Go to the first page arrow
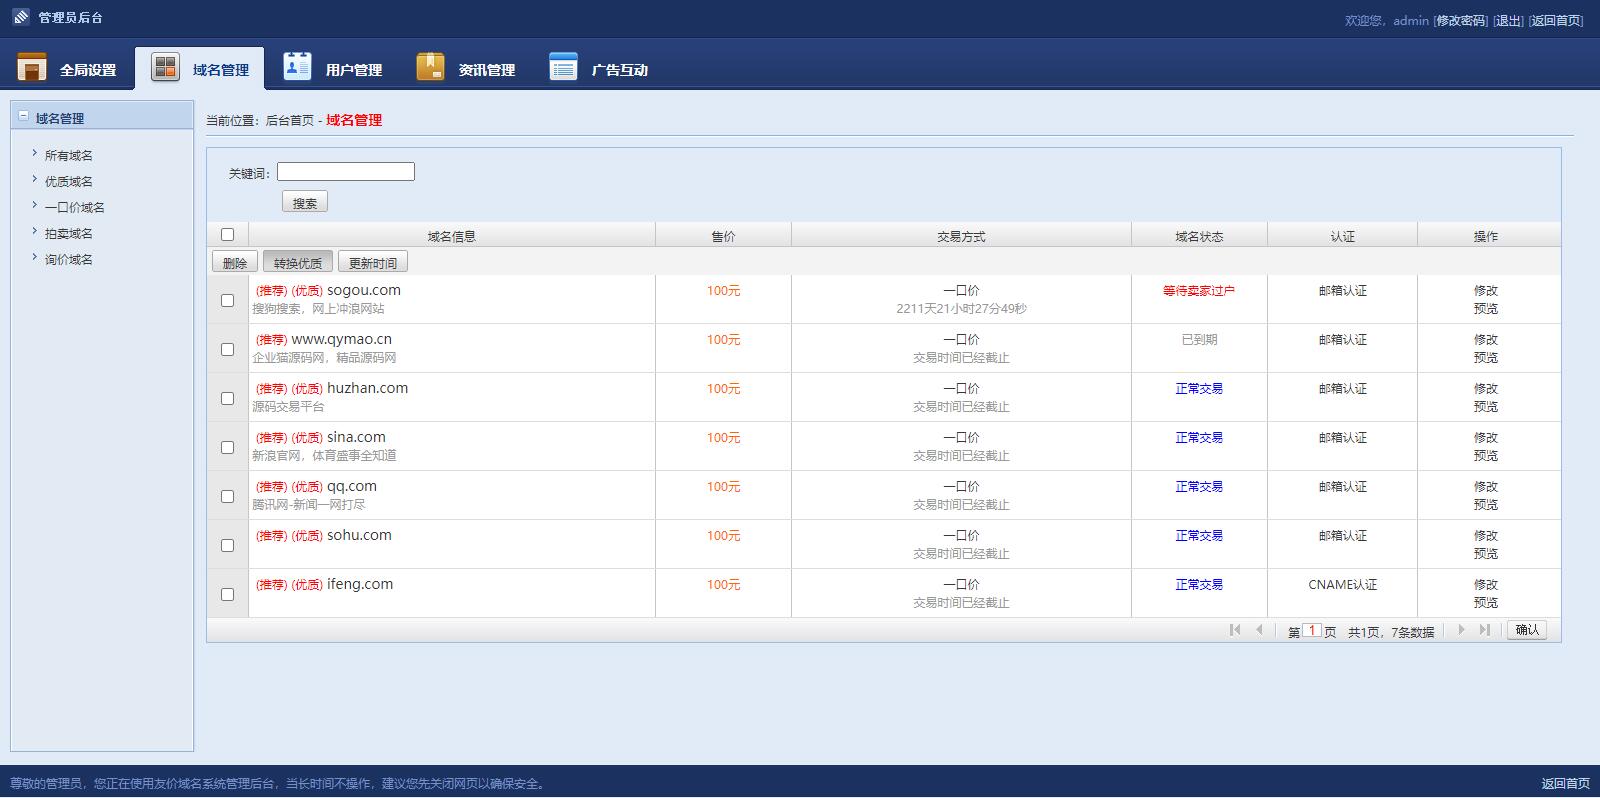Viewport: 1600px width, 798px height. (1235, 630)
